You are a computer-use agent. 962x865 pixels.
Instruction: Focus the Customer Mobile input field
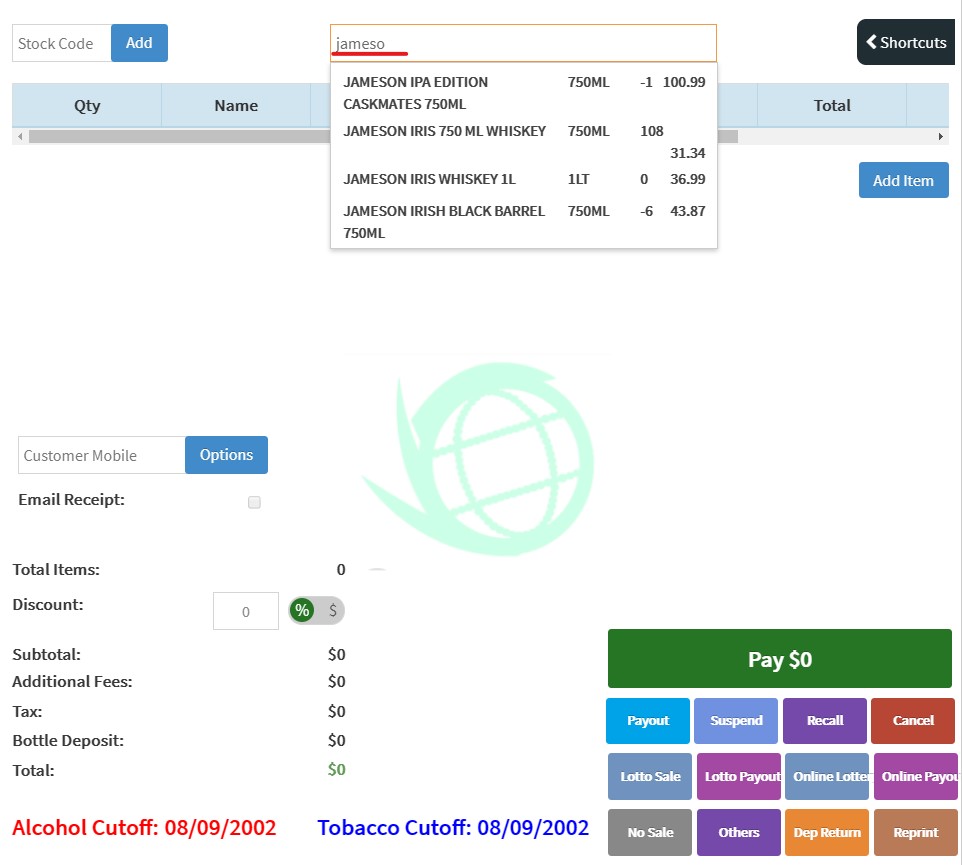click(101, 455)
